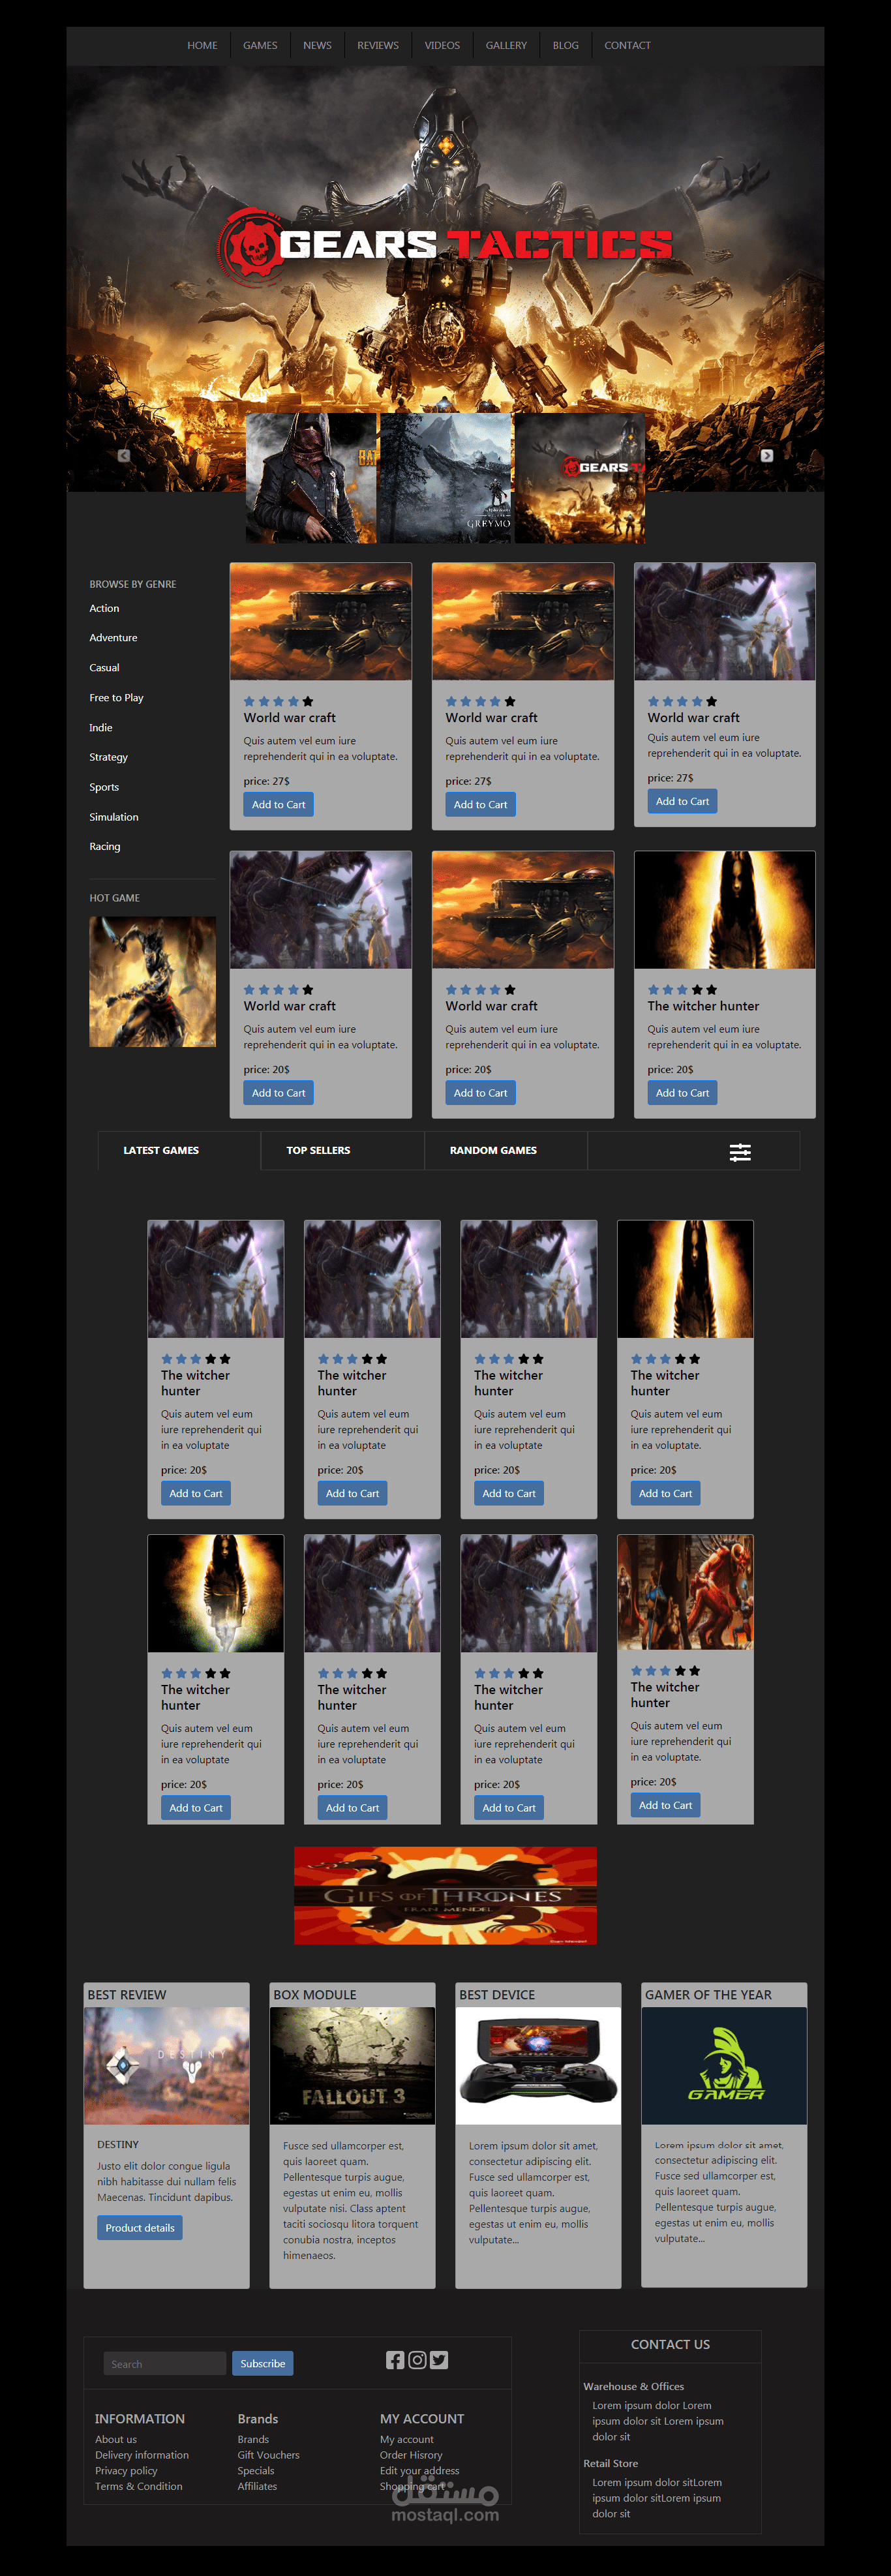The width and height of the screenshot is (891, 2576).
Task: Browse the Simulation genre
Action: [114, 817]
